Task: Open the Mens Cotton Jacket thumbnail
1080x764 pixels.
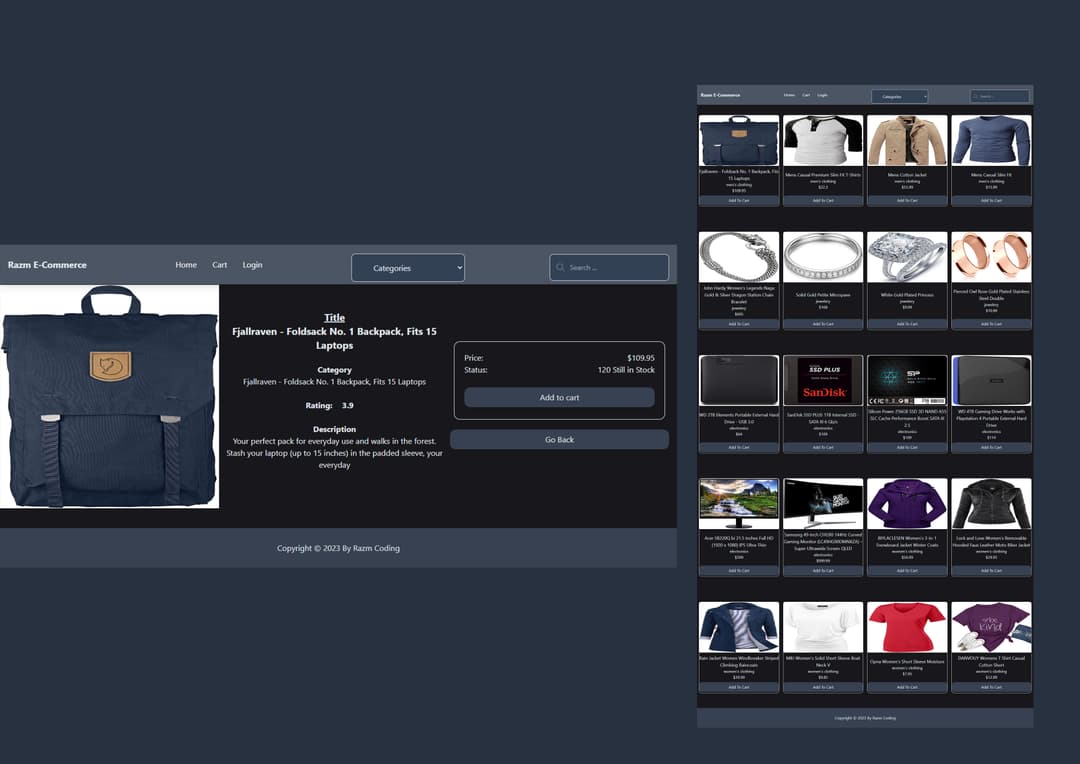Action: 907,141
